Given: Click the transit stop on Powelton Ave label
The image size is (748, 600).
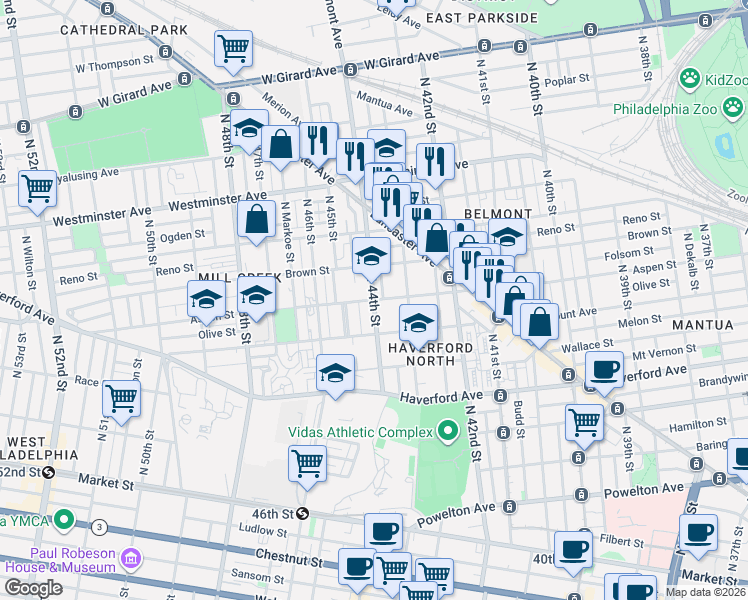Looking at the screenshot, I should pyautogui.click(x=509, y=507).
